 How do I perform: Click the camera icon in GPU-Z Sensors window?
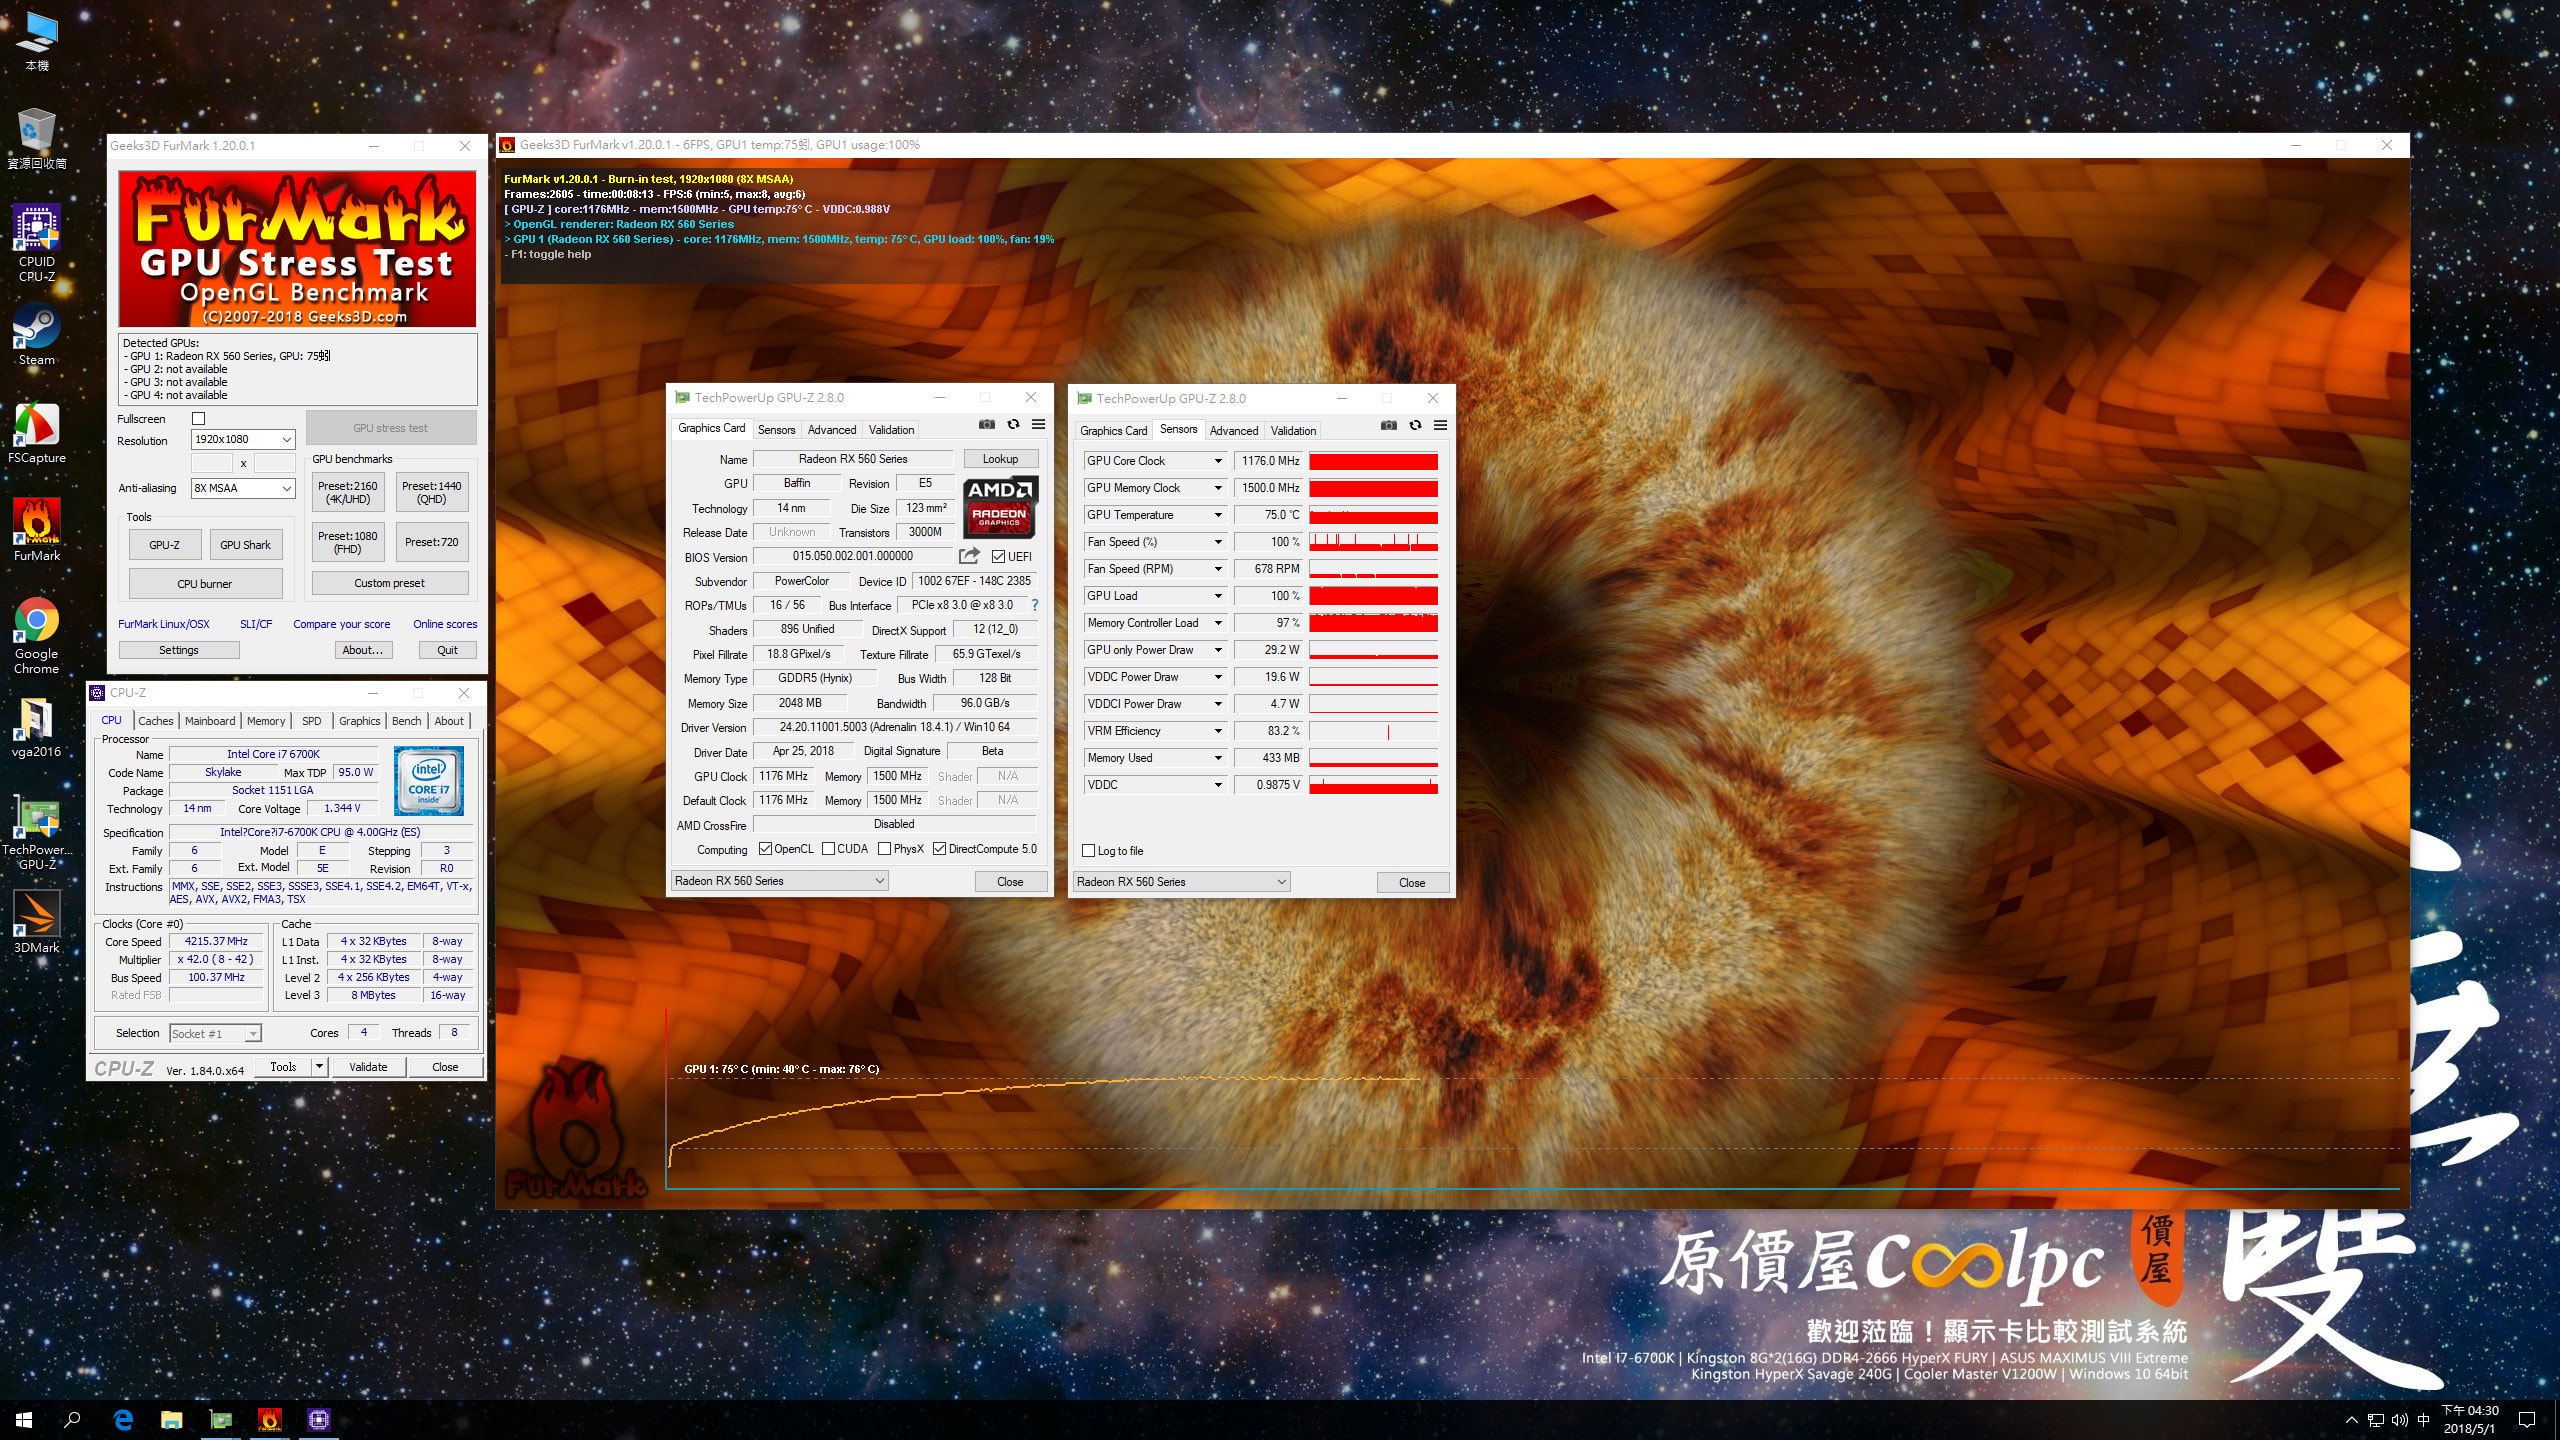1389,425
